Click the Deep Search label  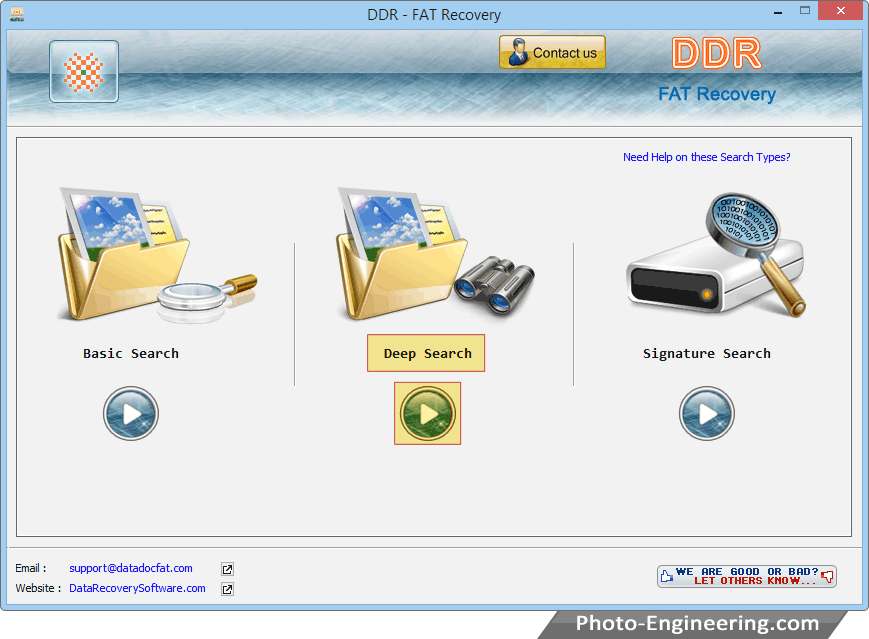click(x=426, y=353)
